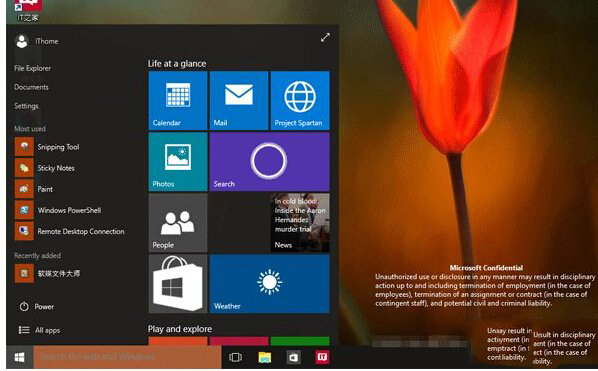This screenshot has height=371, width=598.
Task: Open the Weather tile
Action: (x=269, y=284)
